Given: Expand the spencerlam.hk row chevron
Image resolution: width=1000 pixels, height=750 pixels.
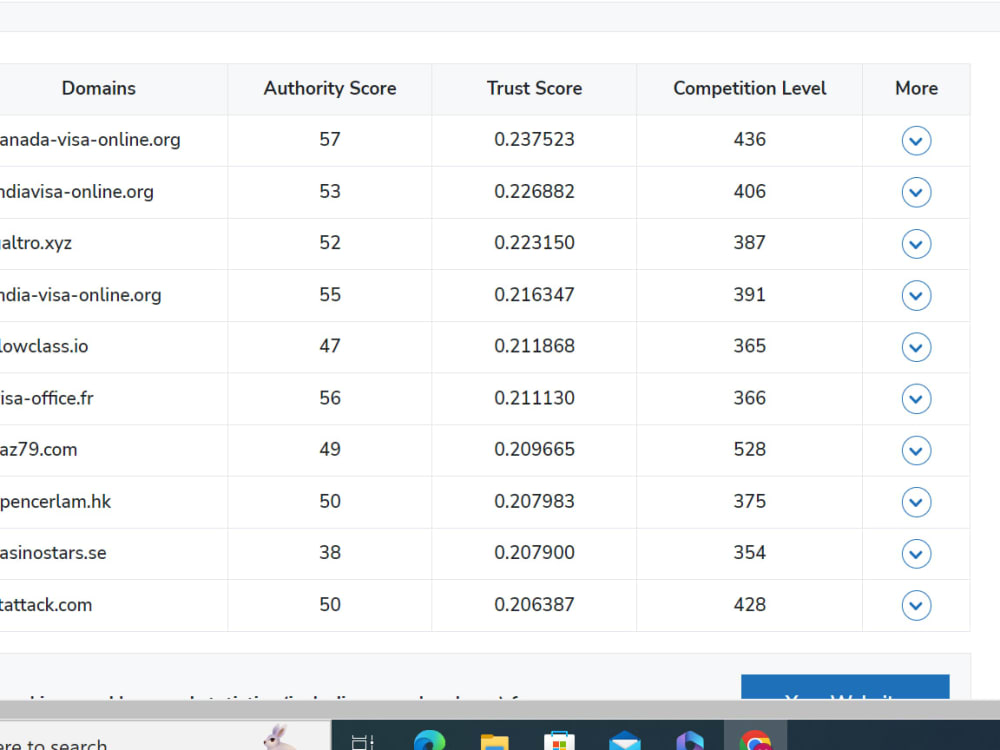Looking at the screenshot, I should pos(916,503).
